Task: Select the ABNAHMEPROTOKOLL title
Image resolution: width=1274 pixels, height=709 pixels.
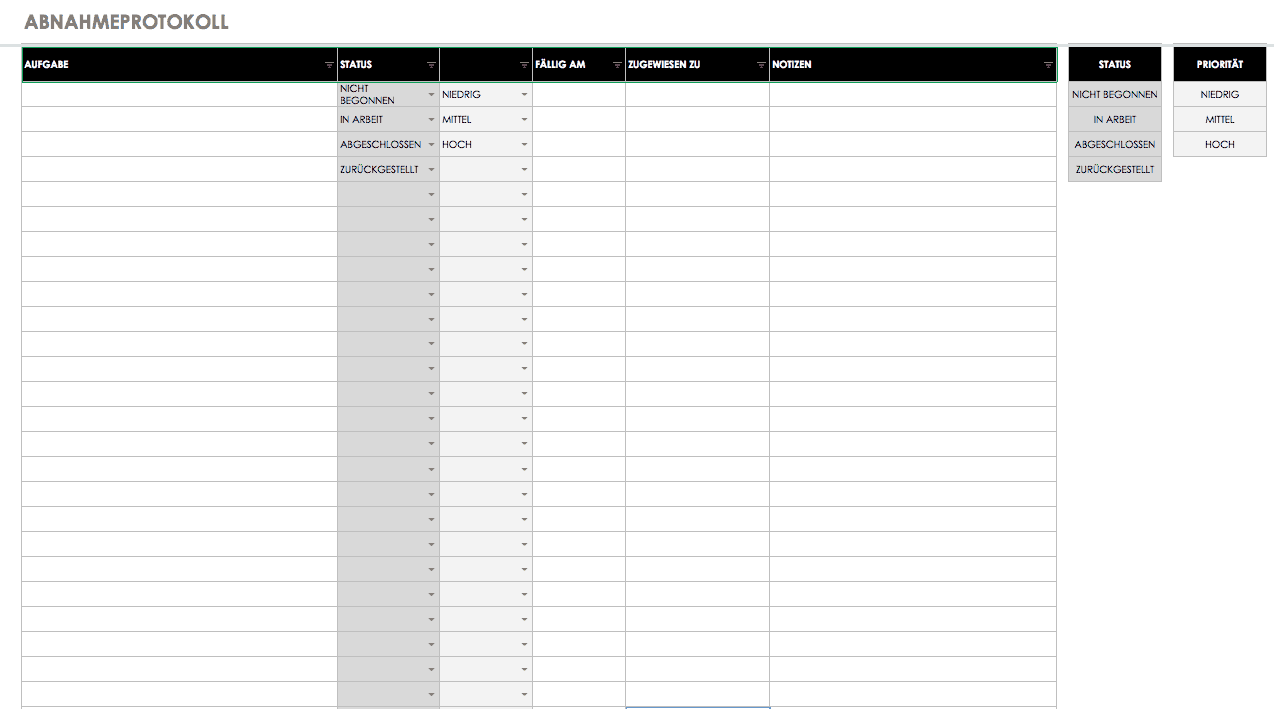Action: 126,22
